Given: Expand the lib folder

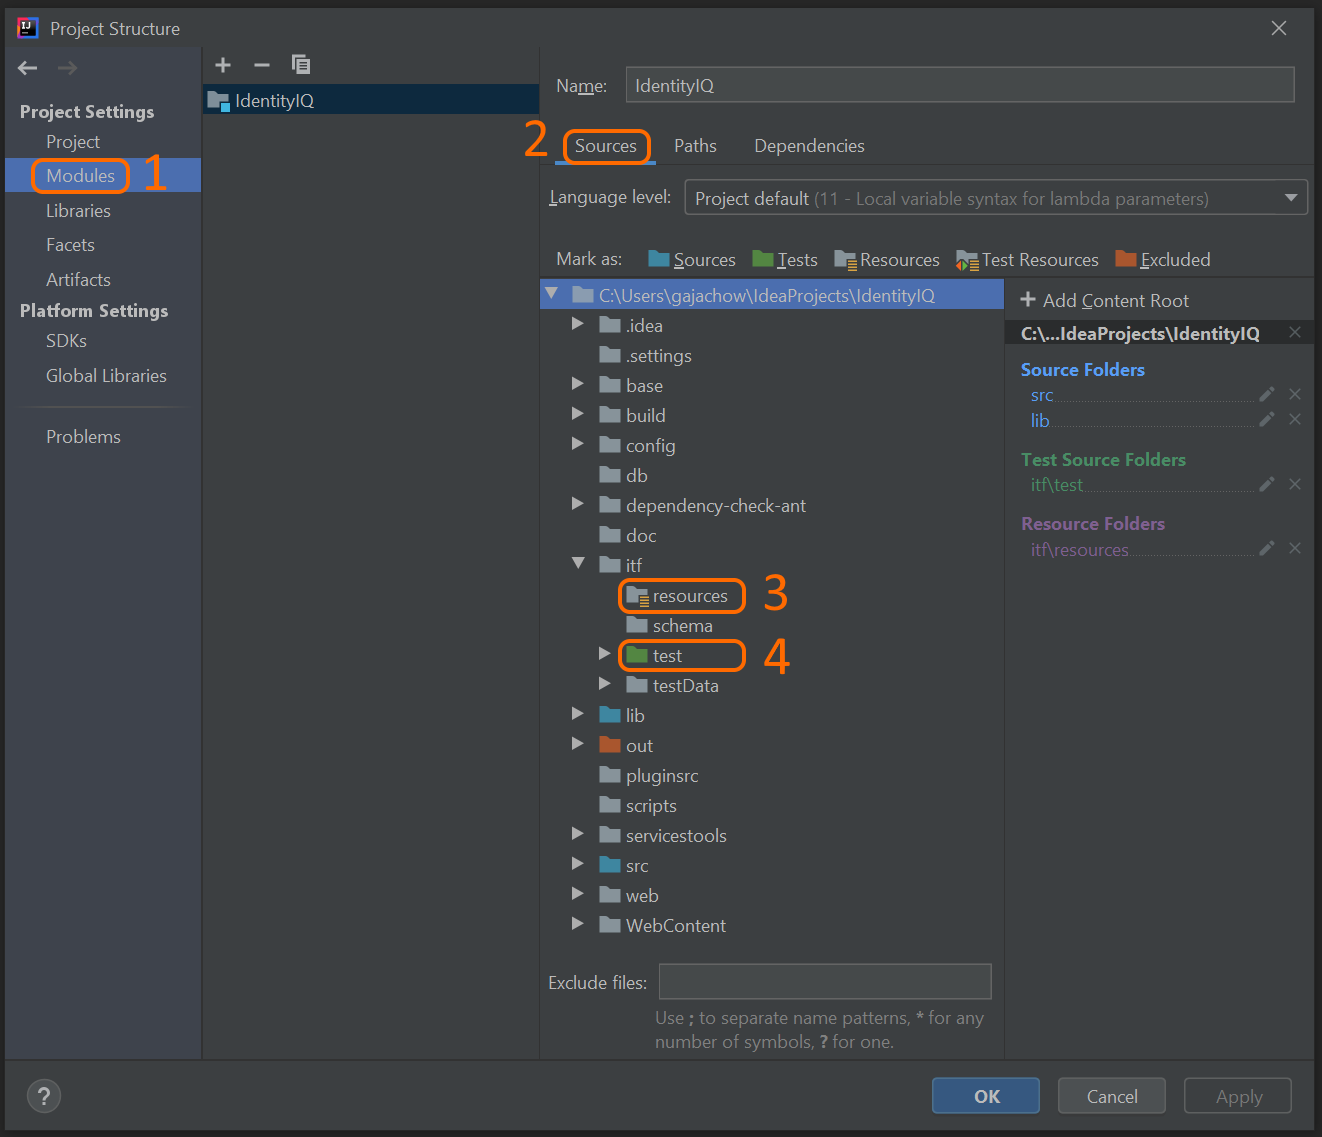Looking at the screenshot, I should 577,714.
